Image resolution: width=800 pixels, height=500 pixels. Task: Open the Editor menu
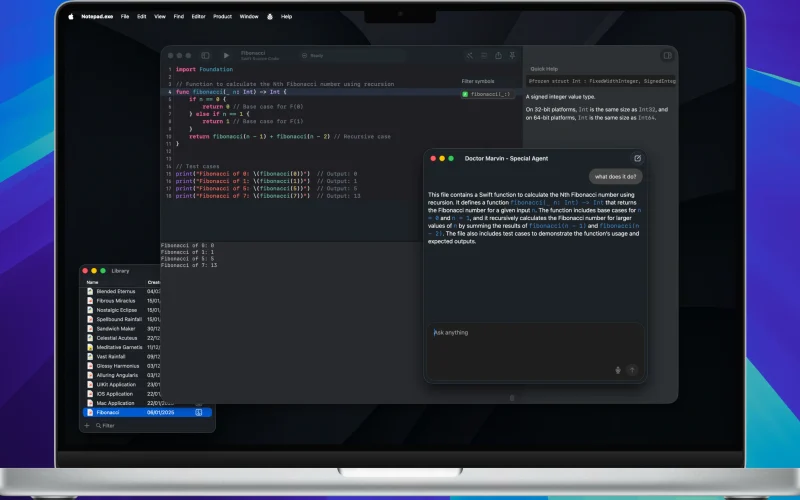click(198, 17)
